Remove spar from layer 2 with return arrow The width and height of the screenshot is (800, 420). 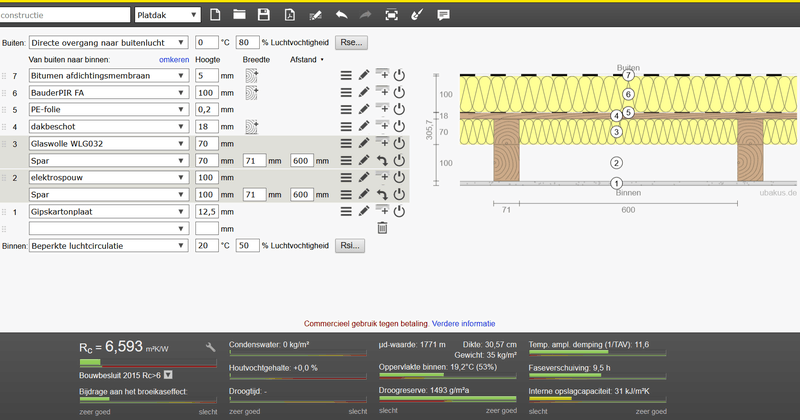[382, 194]
